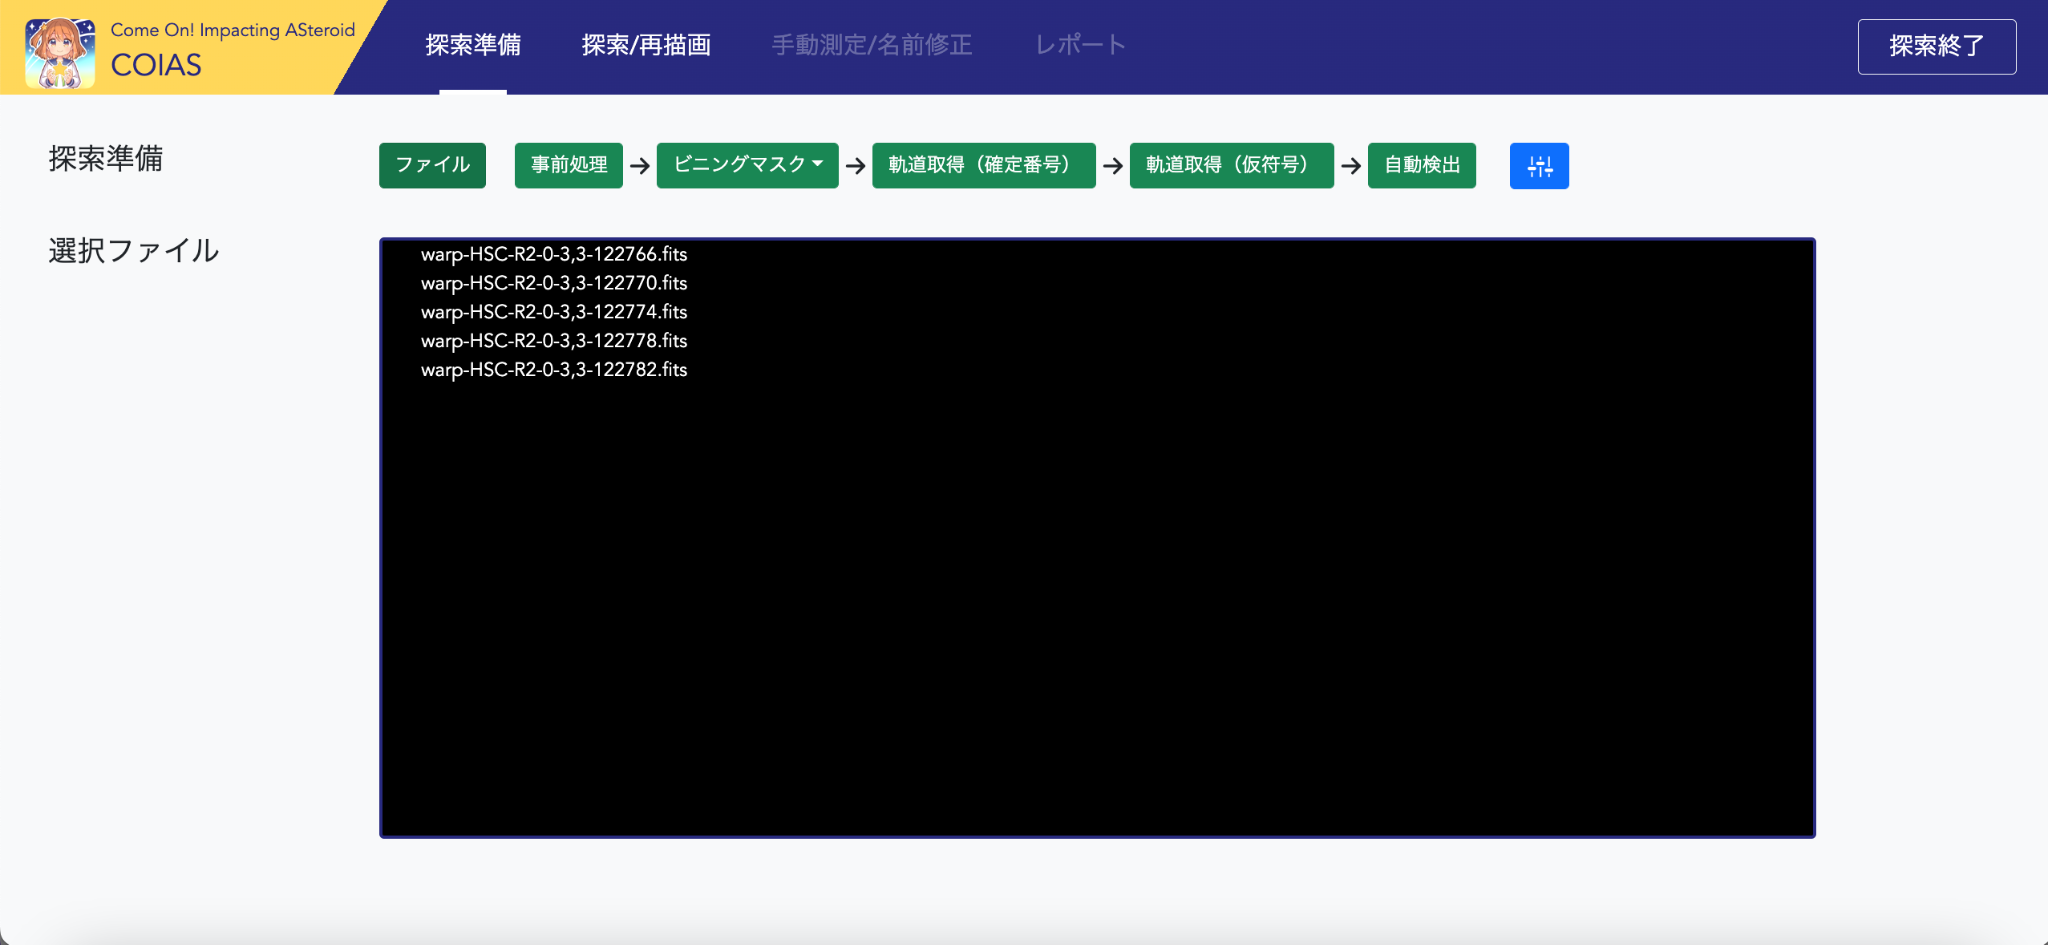
Task: Click the Come On! Impacting ASteroid tagline
Action: tap(232, 30)
